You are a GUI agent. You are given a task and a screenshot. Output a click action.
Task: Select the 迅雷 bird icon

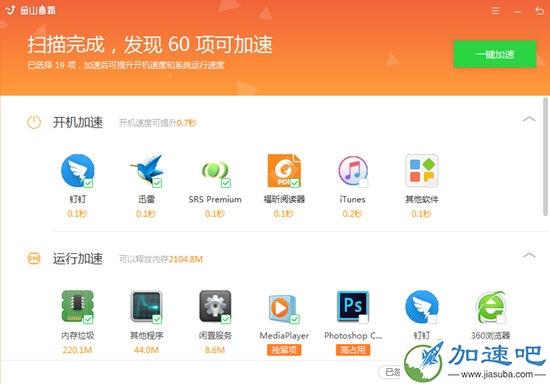point(146,171)
